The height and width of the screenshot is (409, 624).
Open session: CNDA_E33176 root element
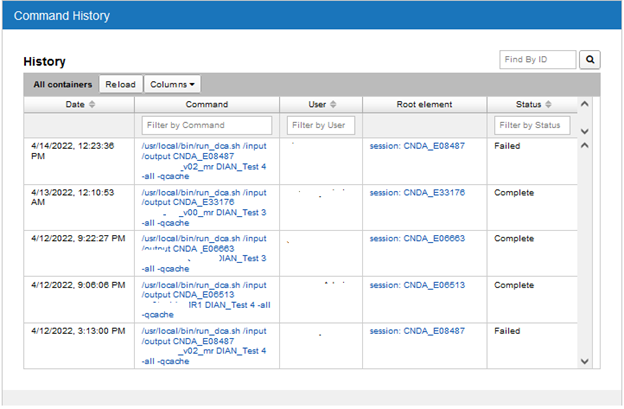click(417, 193)
